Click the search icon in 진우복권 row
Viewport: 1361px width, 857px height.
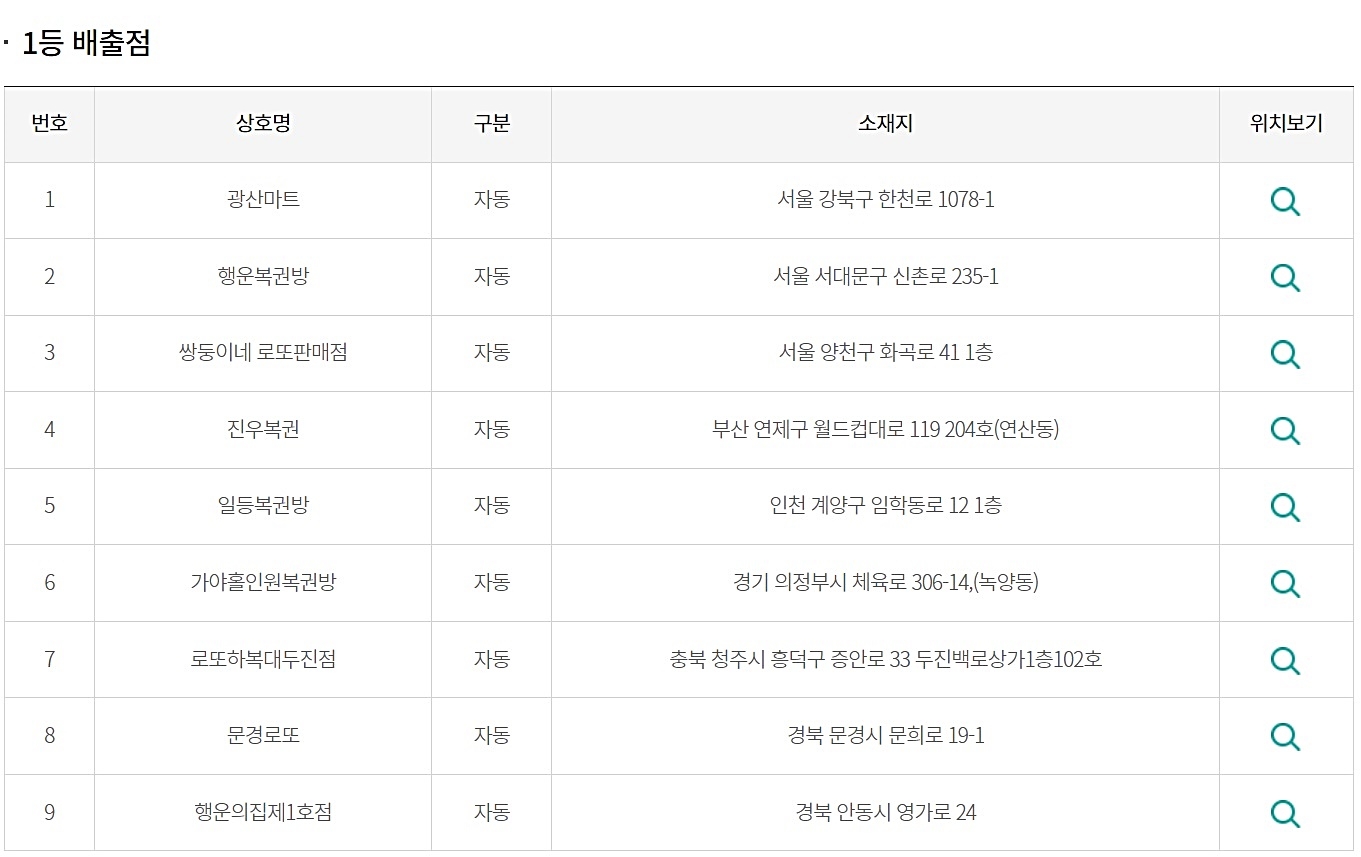pyautogui.click(x=1285, y=430)
